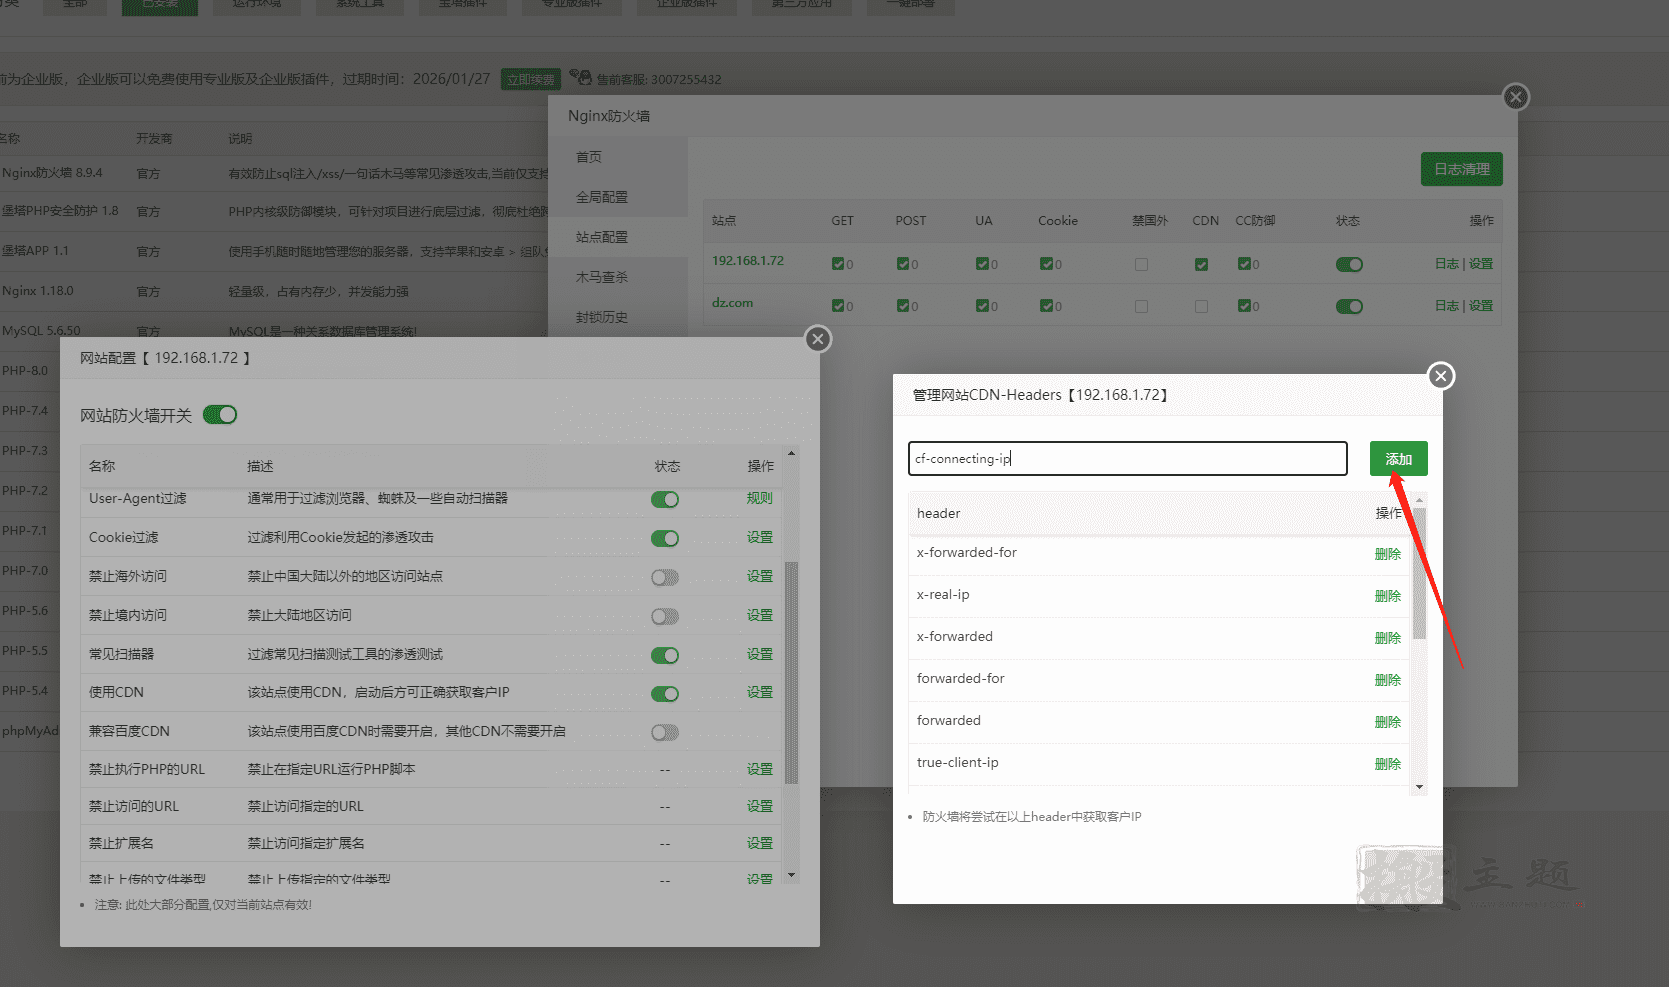This screenshot has width=1669, height=987.
Task: Select Nginx 1.18.0 in plugin list
Action: coord(38,291)
